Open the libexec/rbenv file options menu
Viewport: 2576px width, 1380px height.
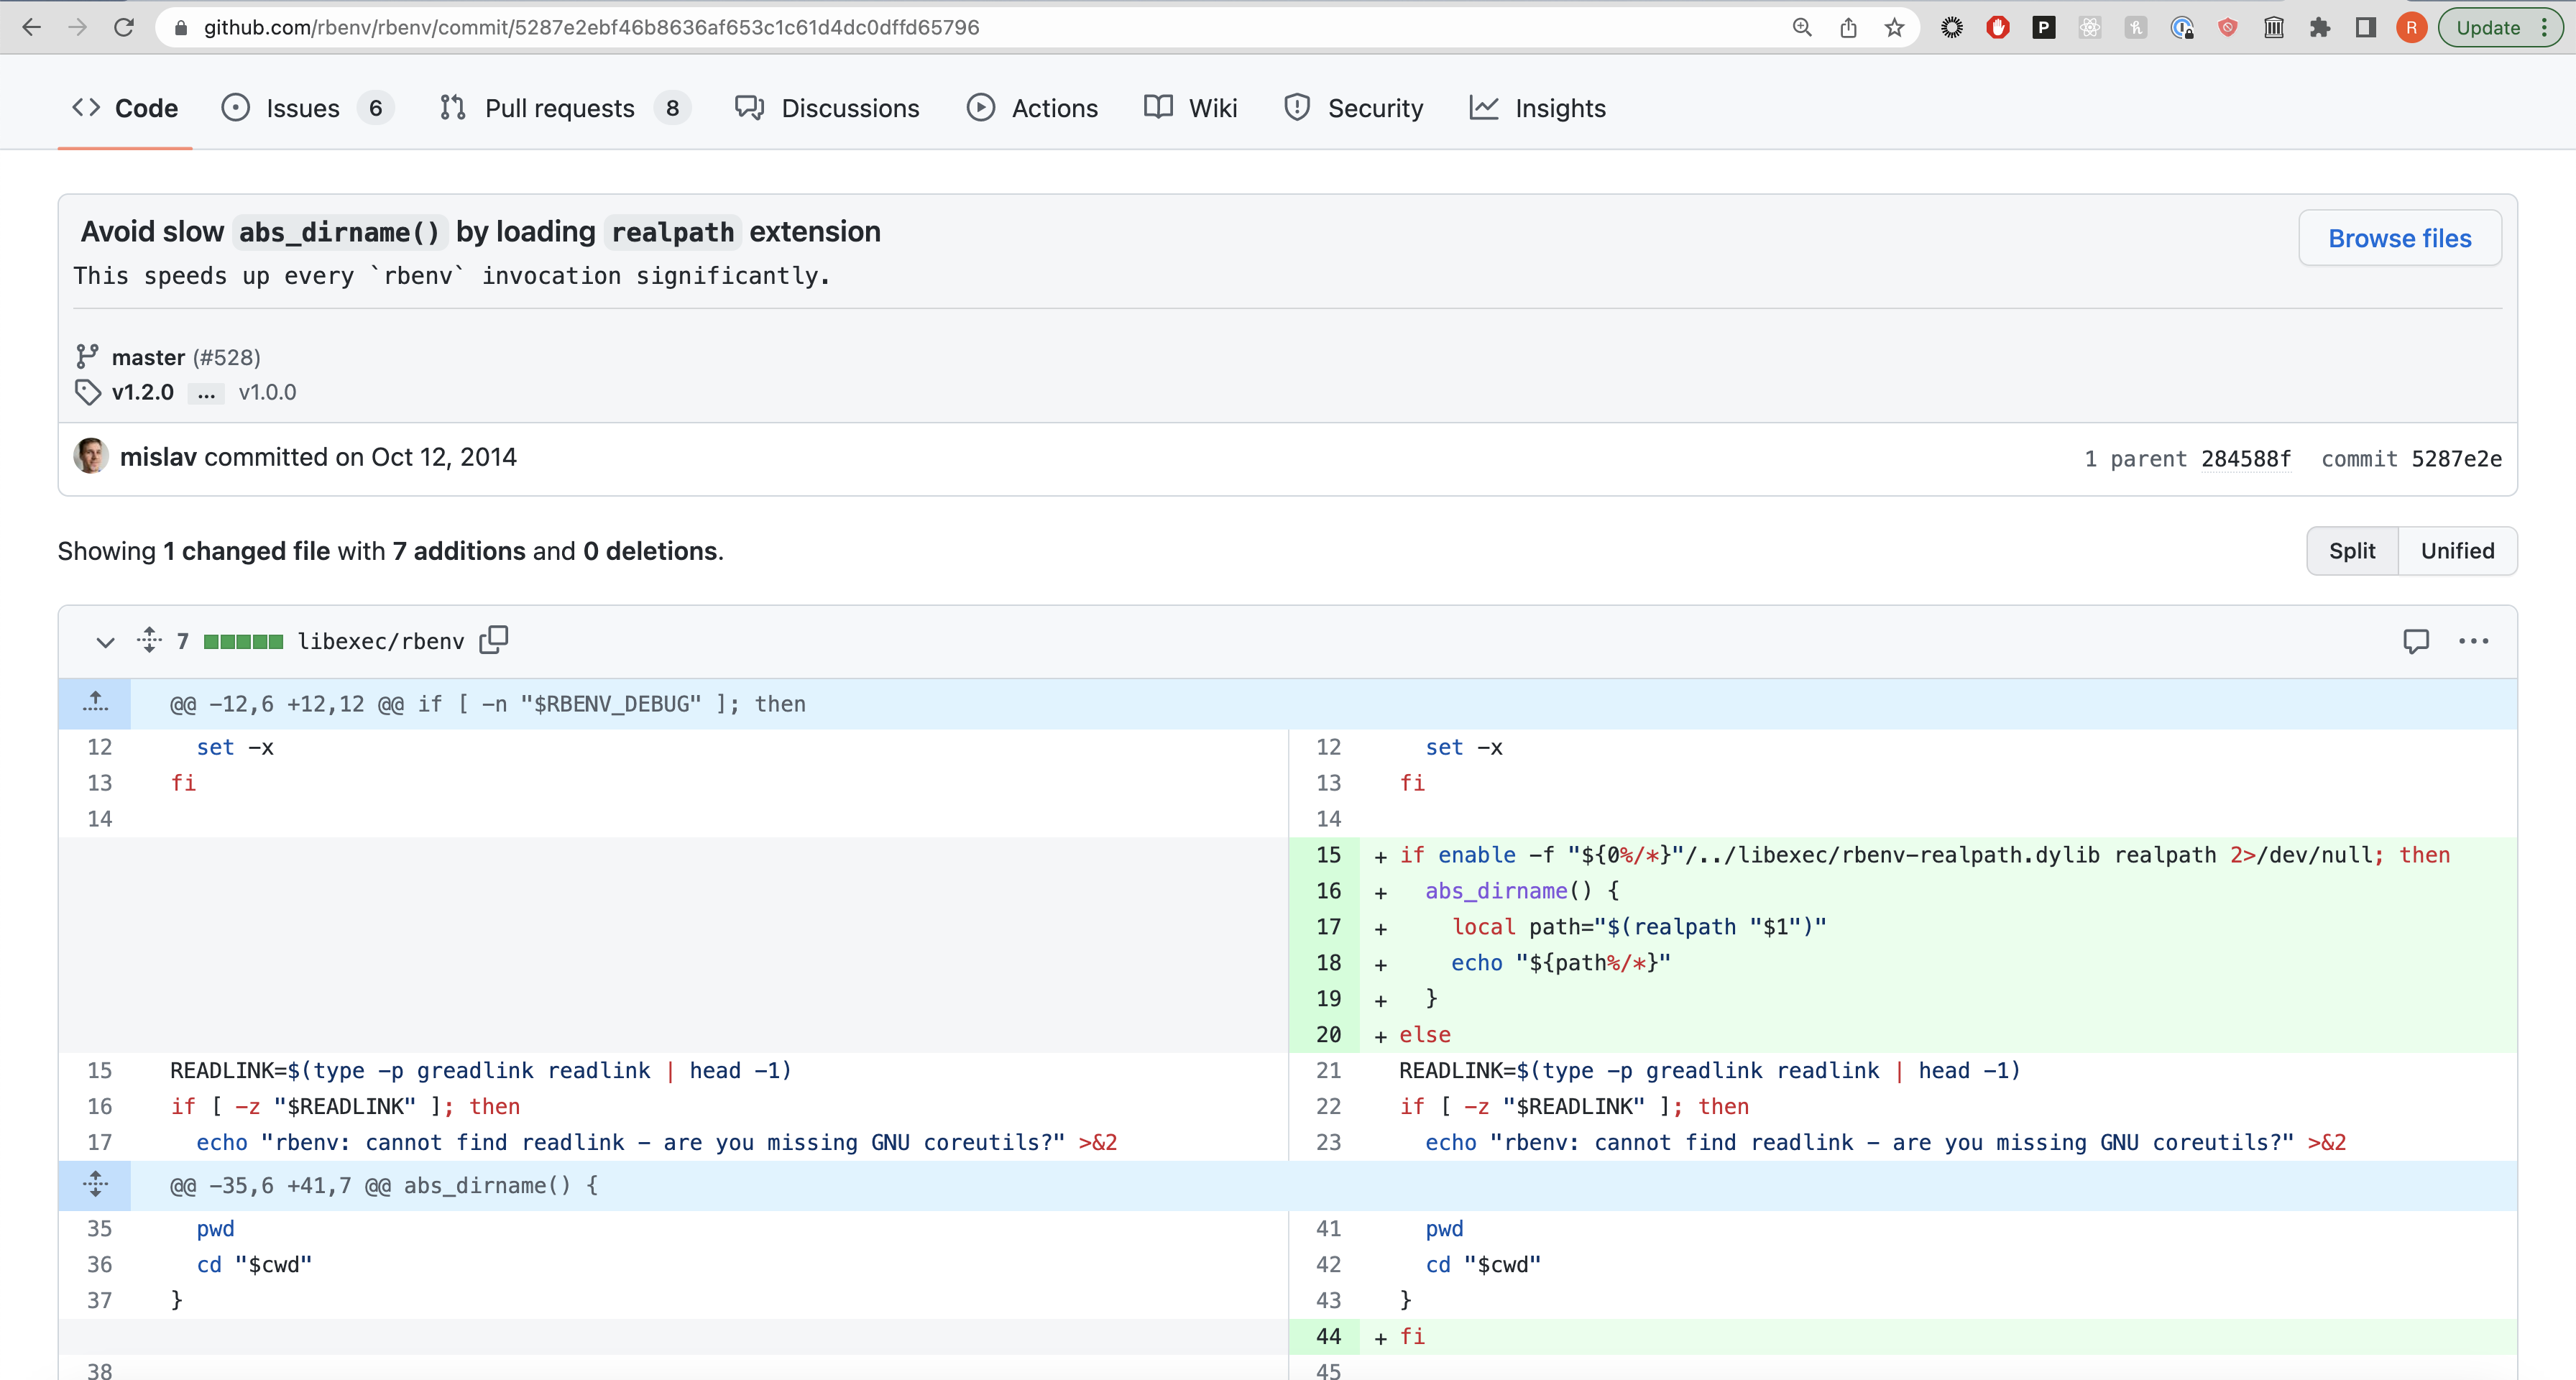[x=2474, y=641]
